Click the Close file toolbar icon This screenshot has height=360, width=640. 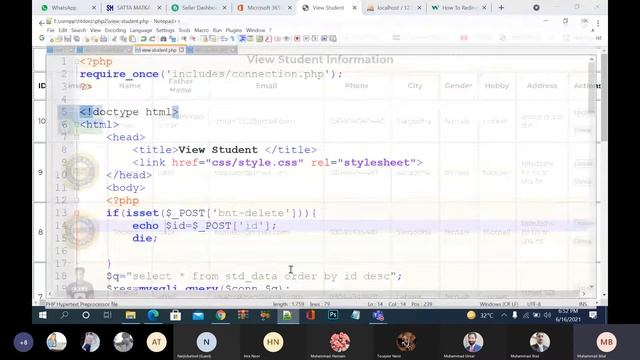87,39
